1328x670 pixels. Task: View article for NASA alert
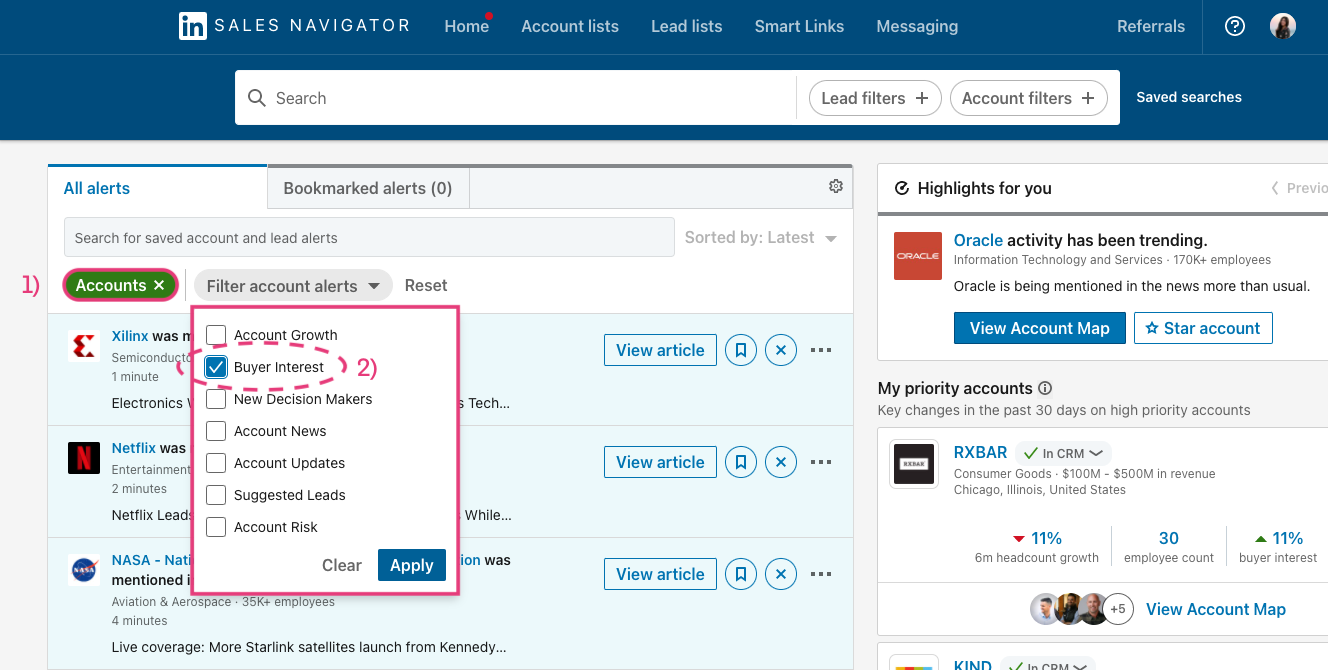pos(660,574)
